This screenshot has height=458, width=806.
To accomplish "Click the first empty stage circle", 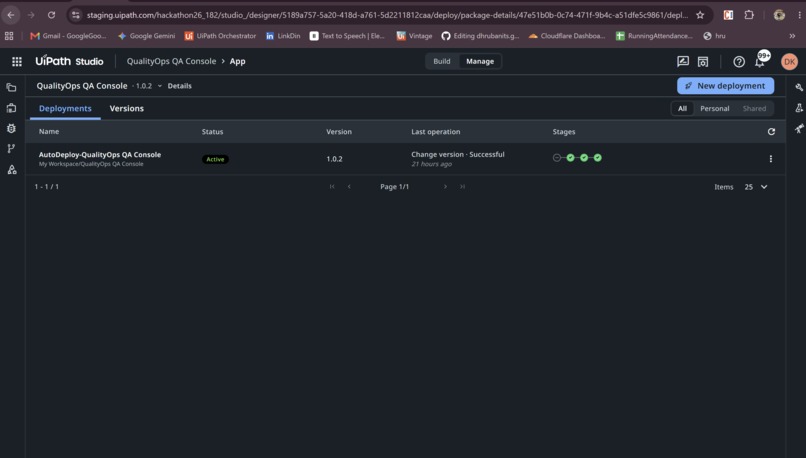I will [x=557, y=158].
